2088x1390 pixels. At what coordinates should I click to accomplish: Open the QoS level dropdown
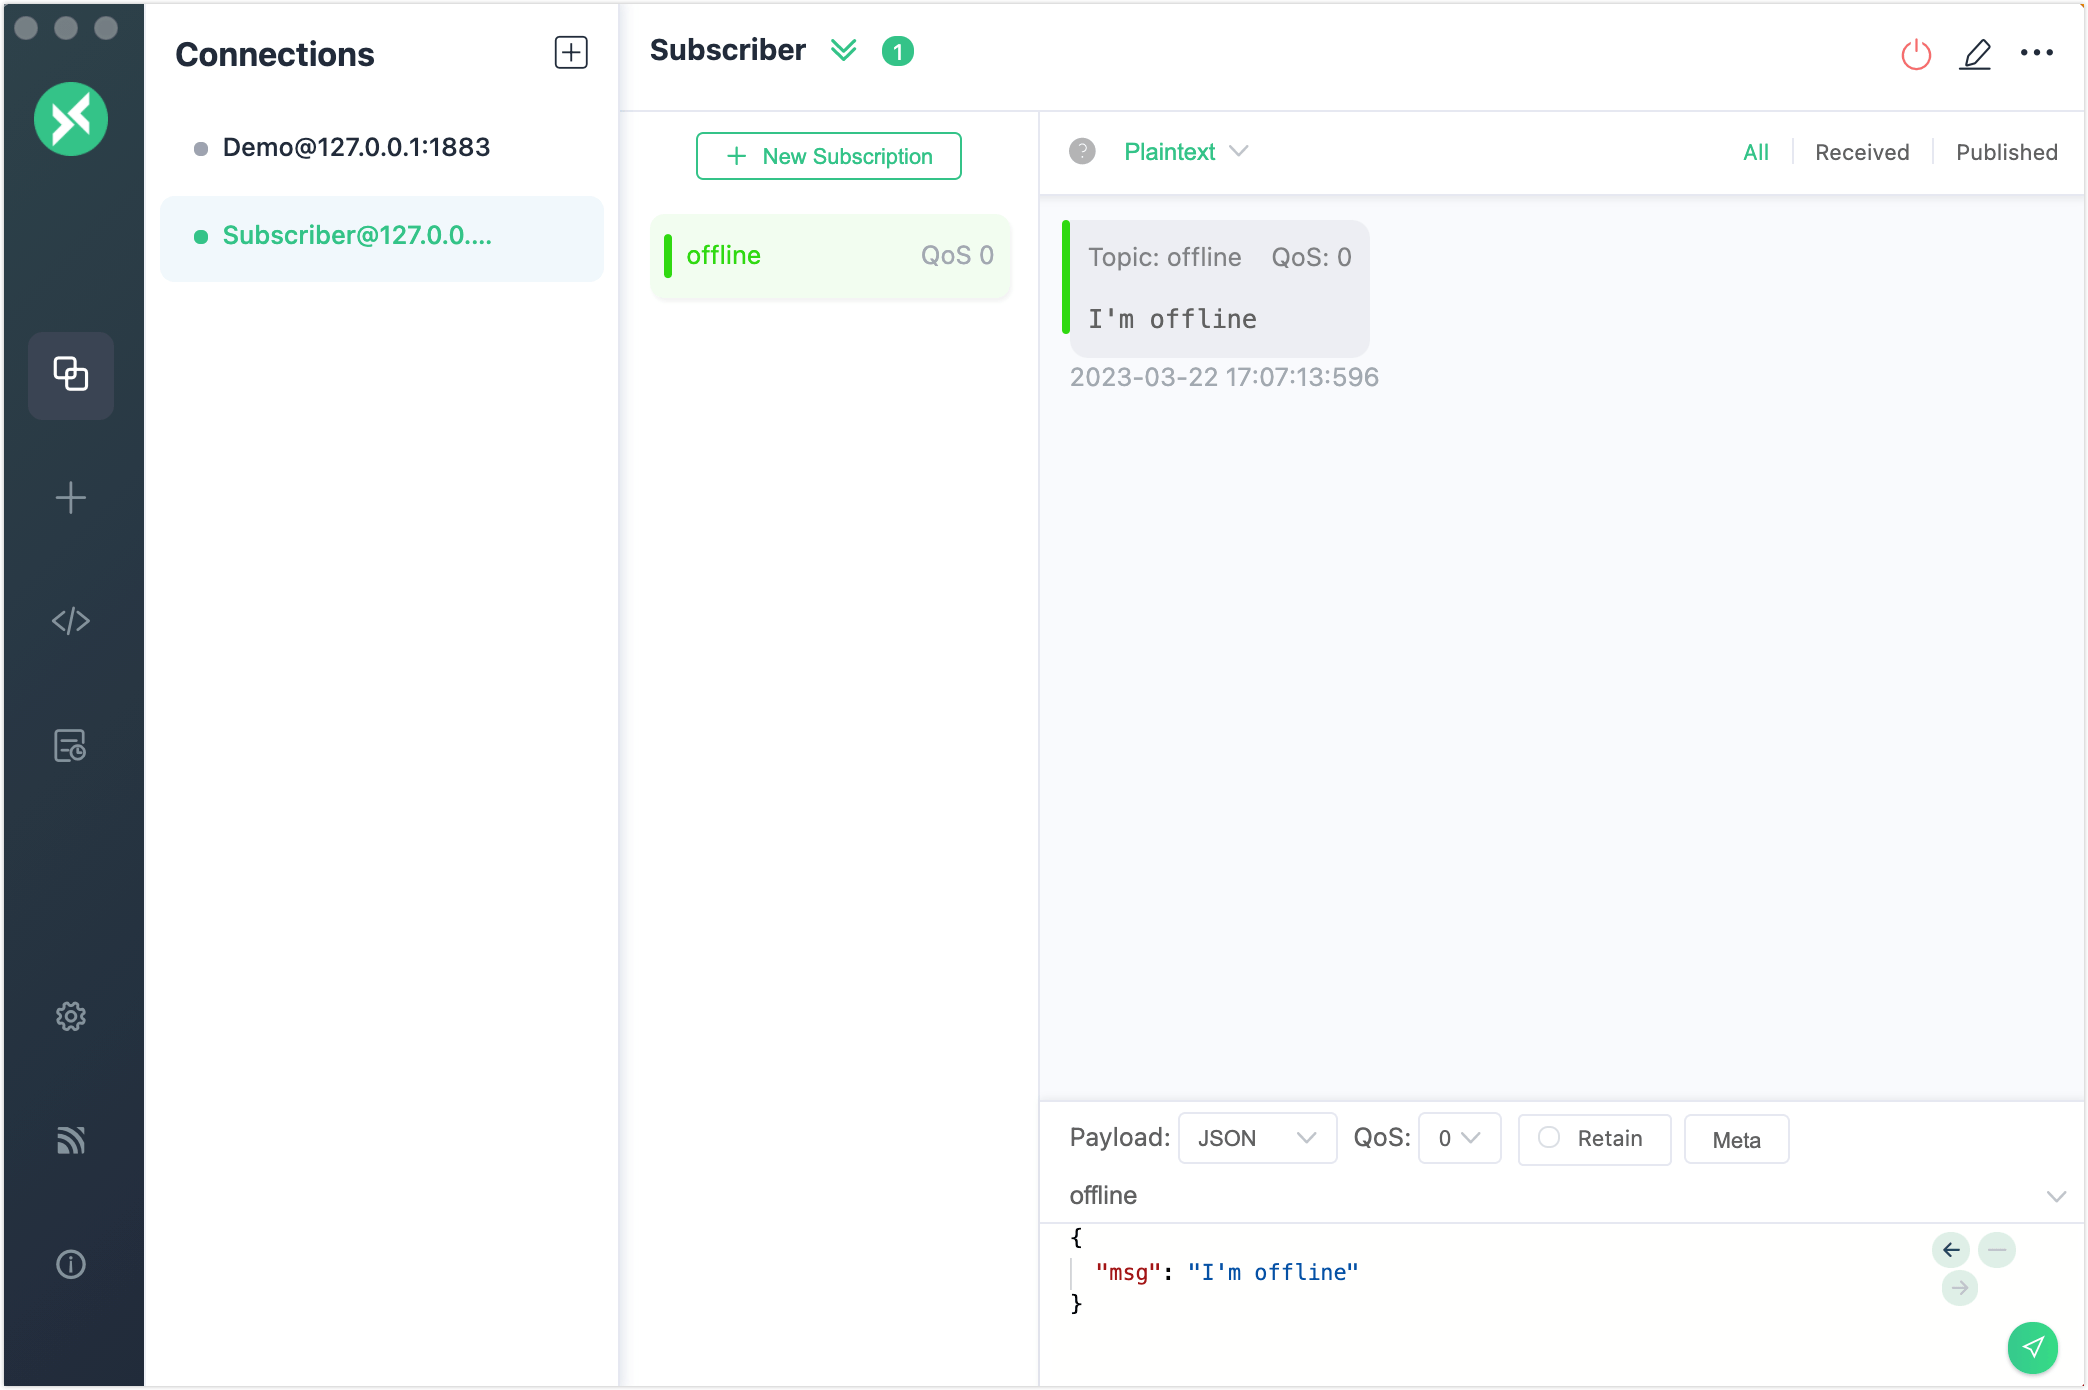point(1459,1138)
